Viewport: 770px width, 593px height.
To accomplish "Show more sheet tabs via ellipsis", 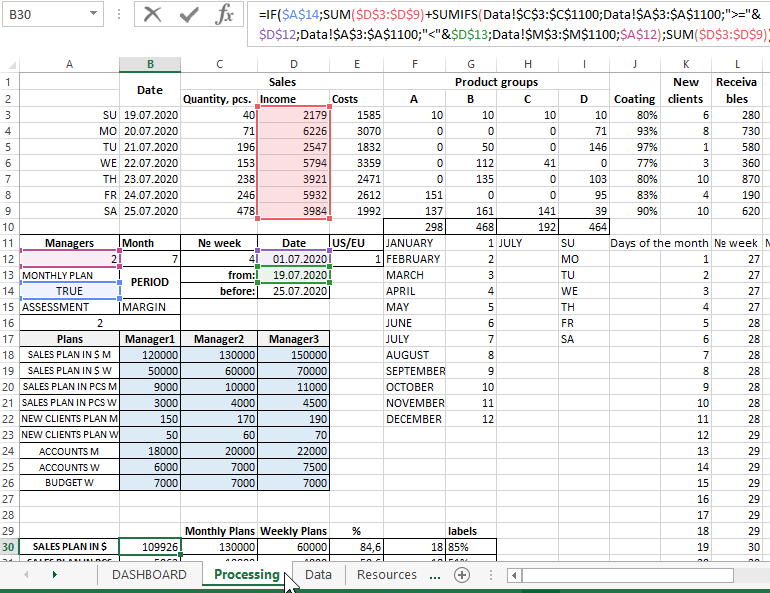I will click(x=435, y=575).
